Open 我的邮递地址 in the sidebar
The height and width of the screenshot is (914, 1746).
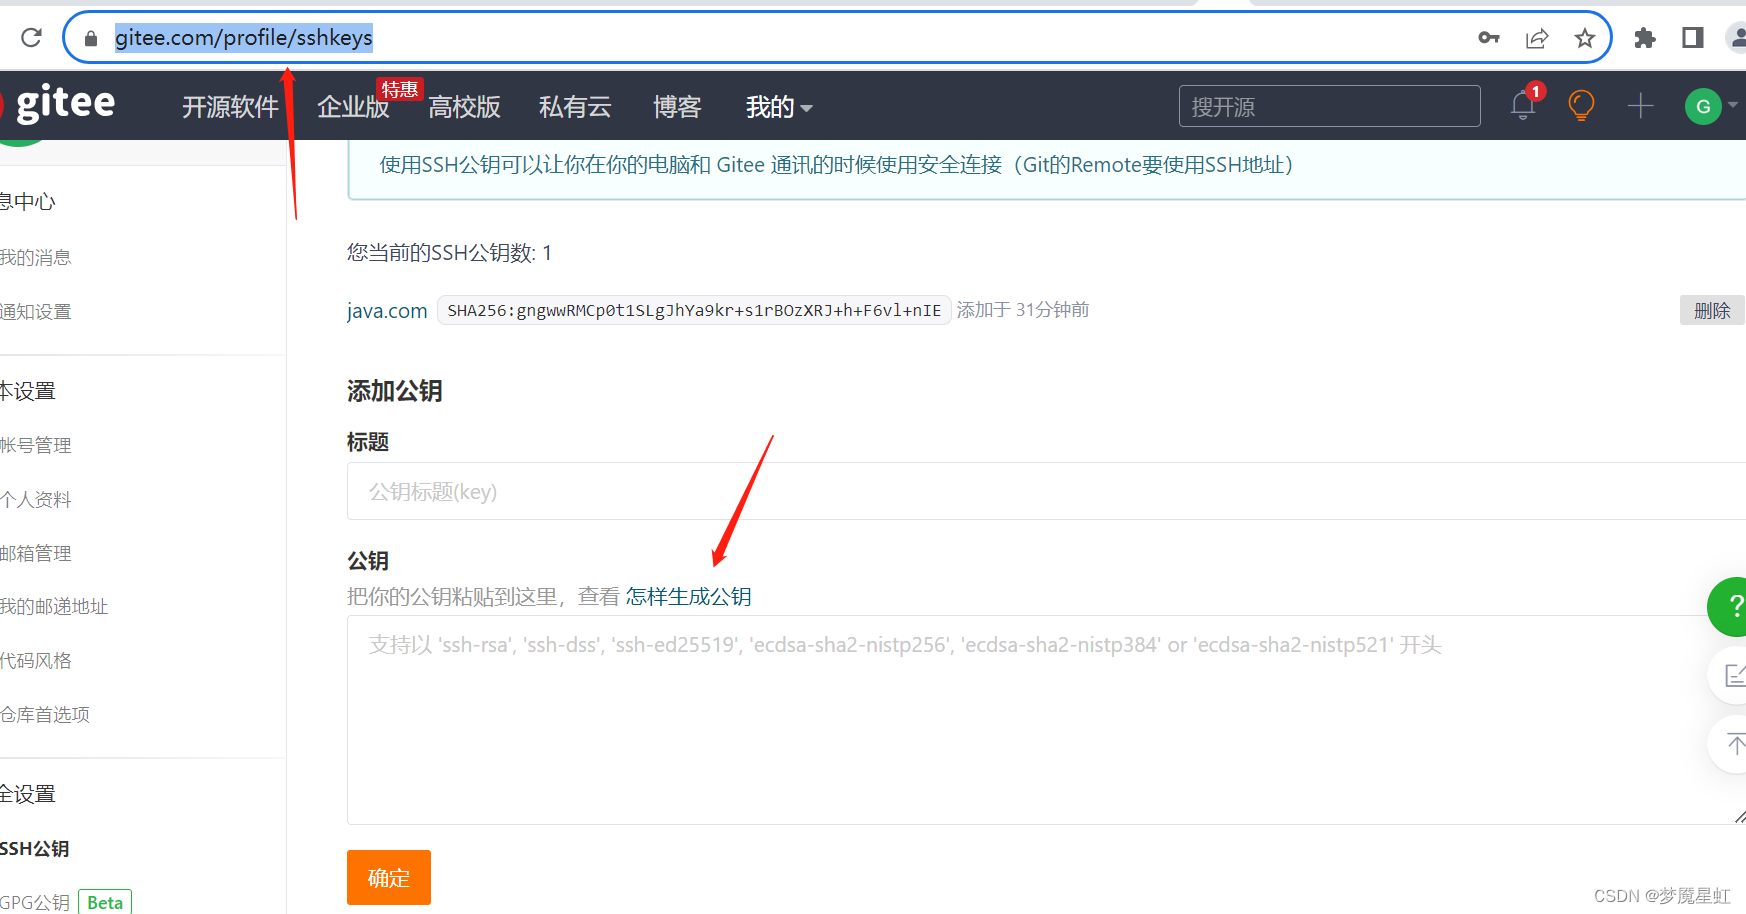[54, 606]
